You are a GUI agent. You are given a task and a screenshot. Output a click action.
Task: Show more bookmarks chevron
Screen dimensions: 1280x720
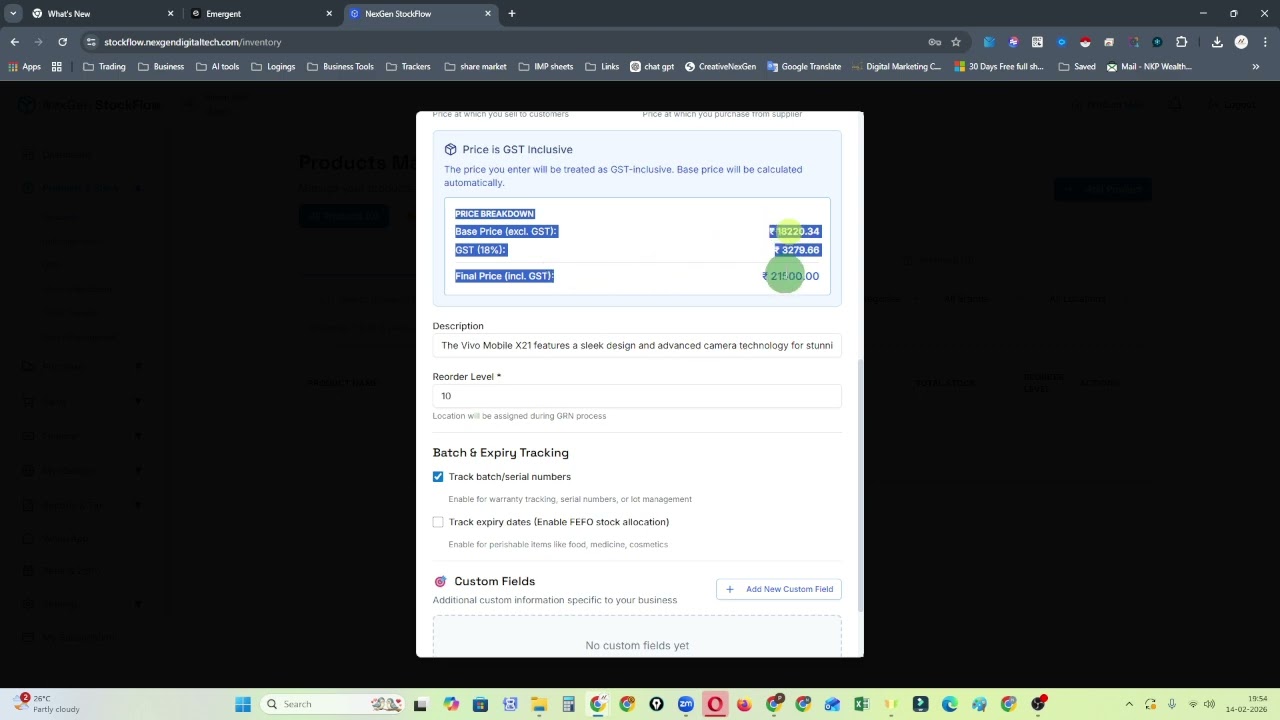(1256, 67)
